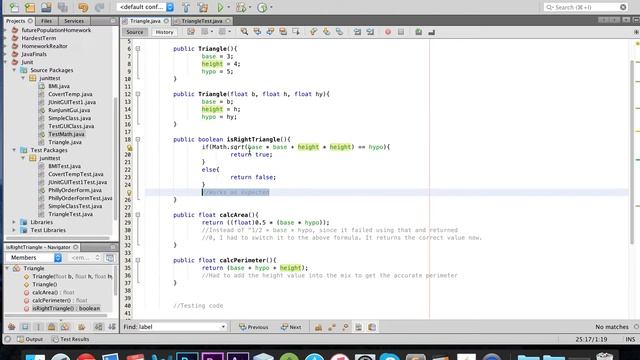Open the Find field history dropdown

(x=223, y=327)
